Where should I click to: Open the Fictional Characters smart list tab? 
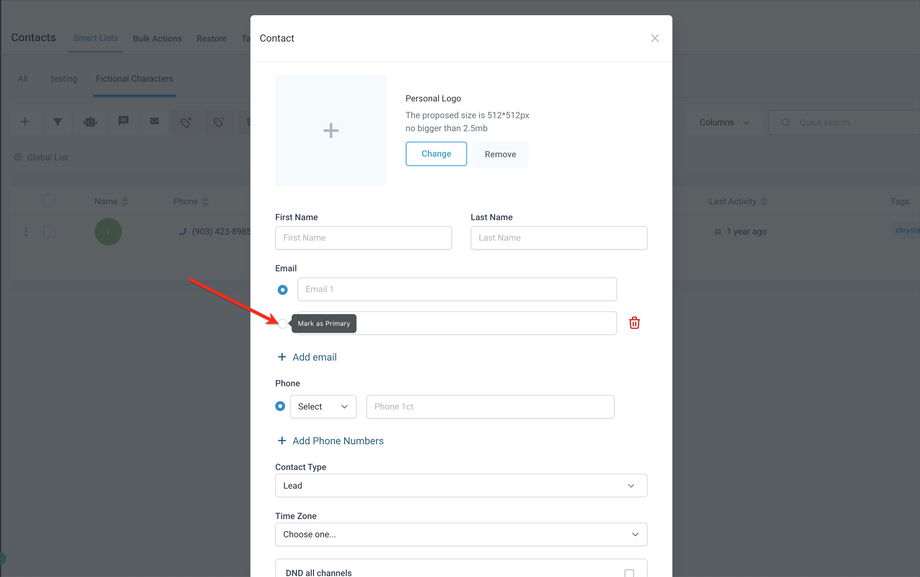click(x=134, y=79)
